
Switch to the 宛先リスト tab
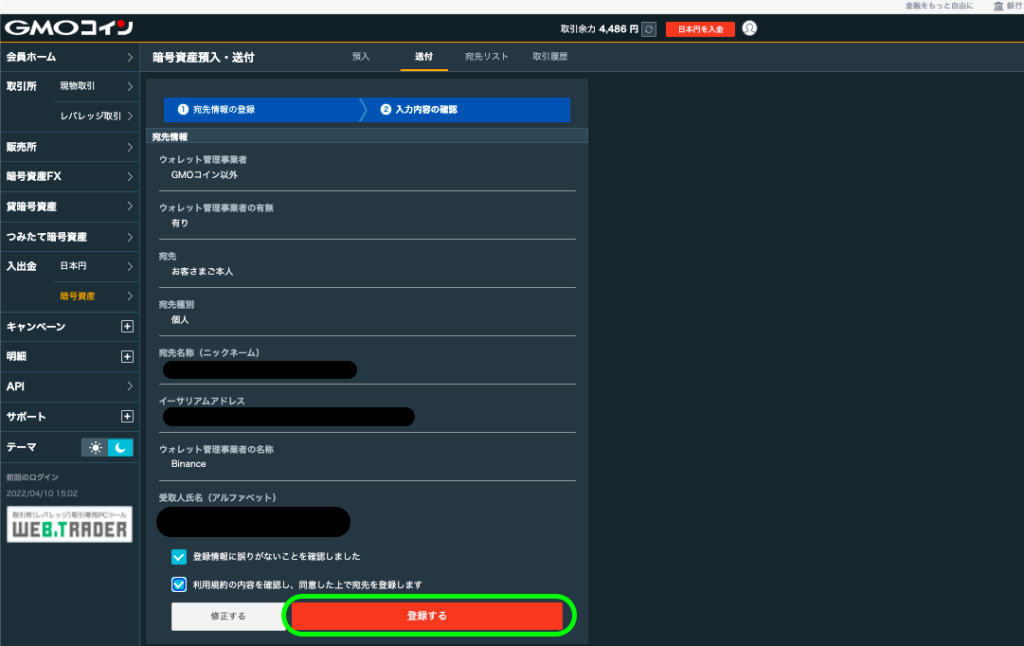[487, 57]
